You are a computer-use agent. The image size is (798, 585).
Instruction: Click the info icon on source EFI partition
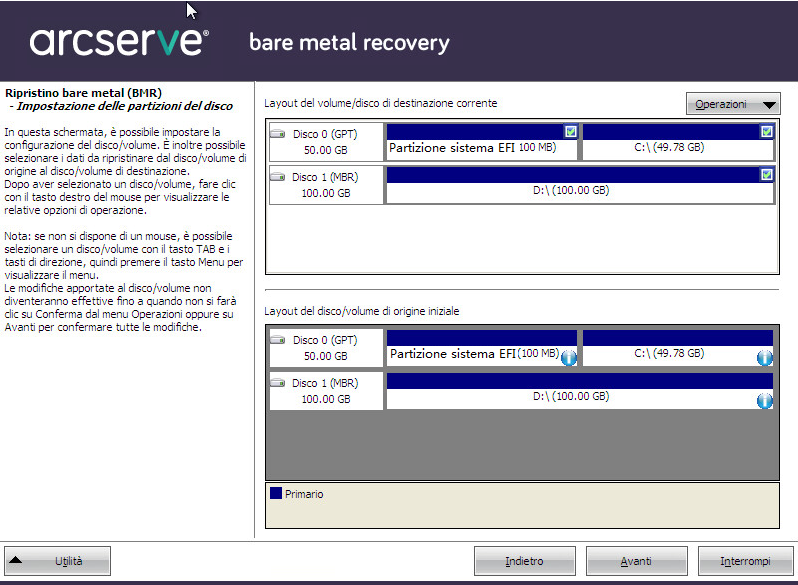tap(569, 358)
